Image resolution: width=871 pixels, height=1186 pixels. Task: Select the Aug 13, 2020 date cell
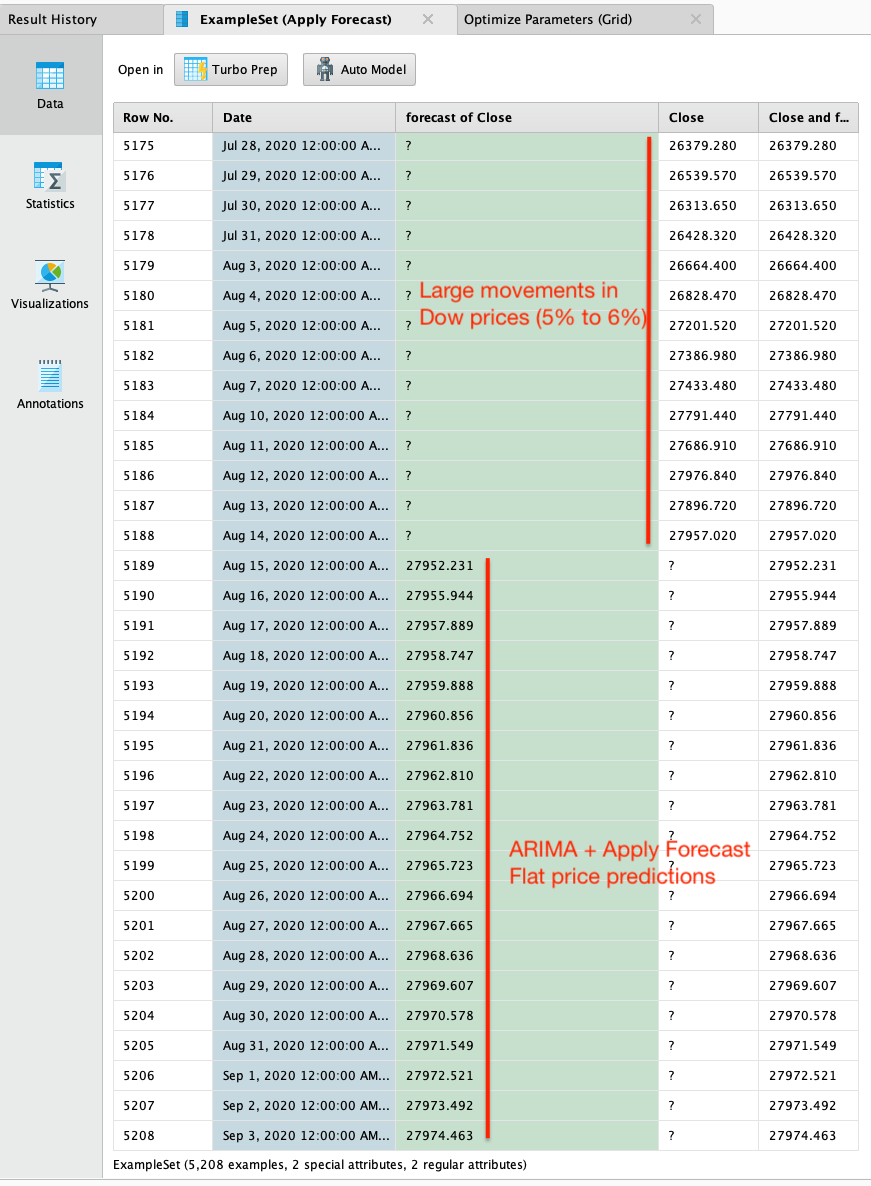point(304,506)
